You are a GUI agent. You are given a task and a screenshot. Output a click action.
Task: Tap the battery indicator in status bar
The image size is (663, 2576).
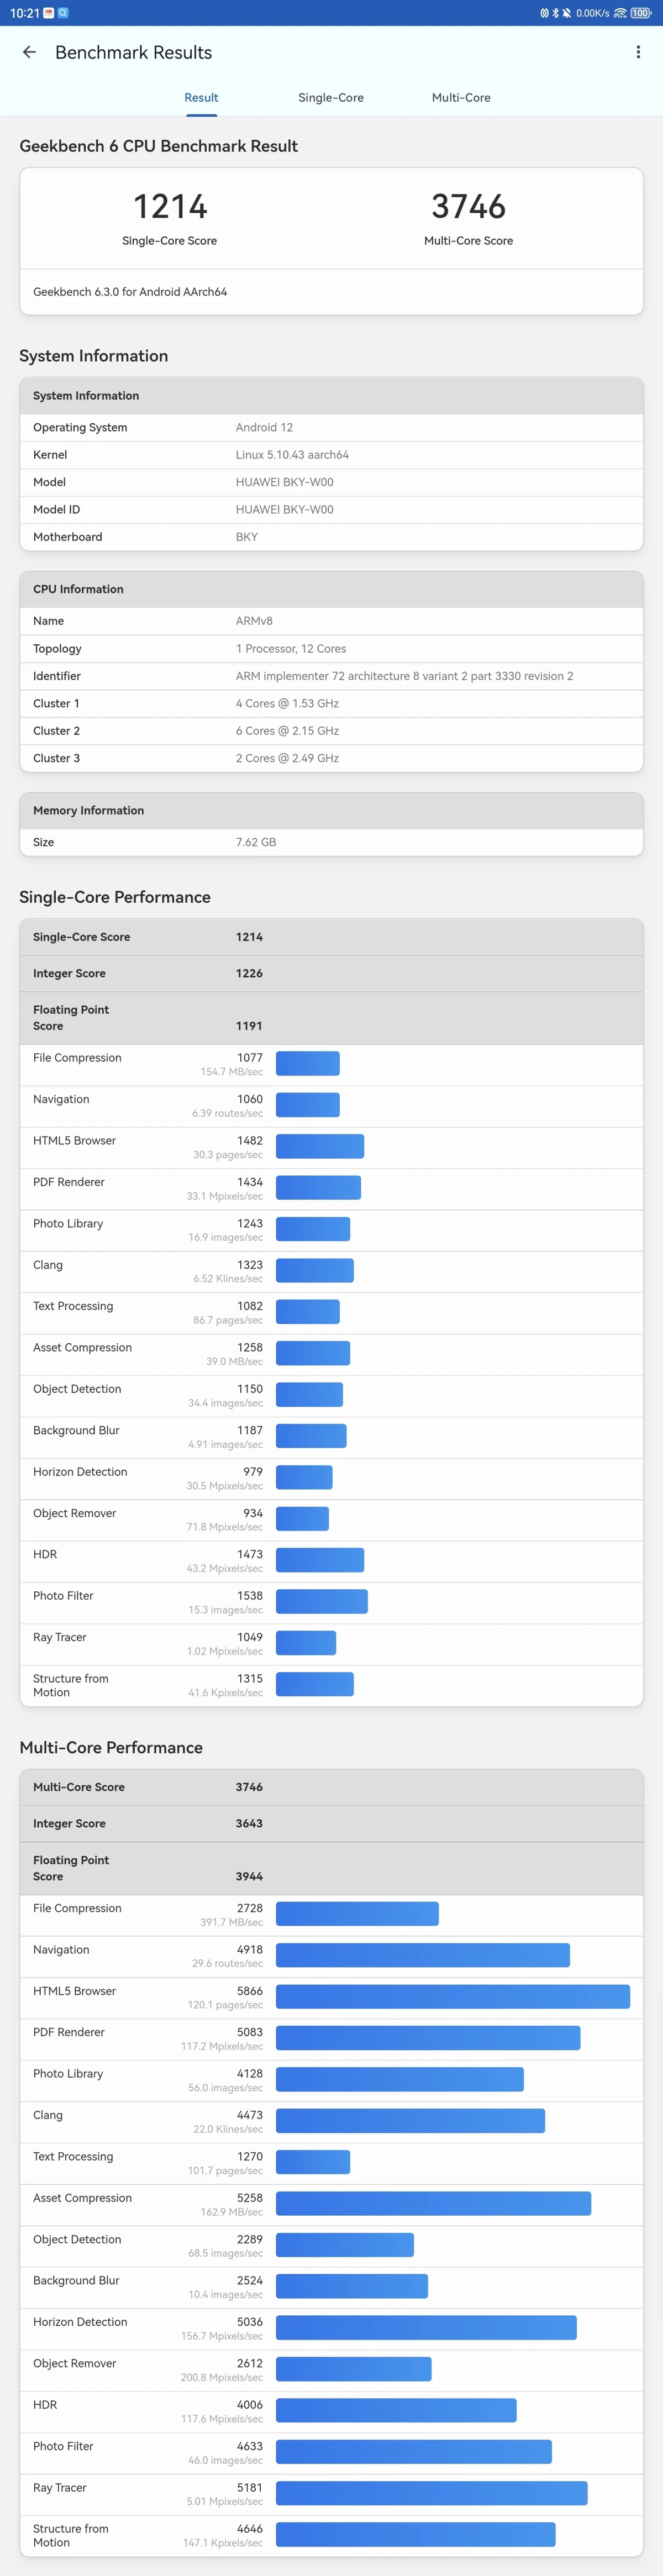point(640,13)
